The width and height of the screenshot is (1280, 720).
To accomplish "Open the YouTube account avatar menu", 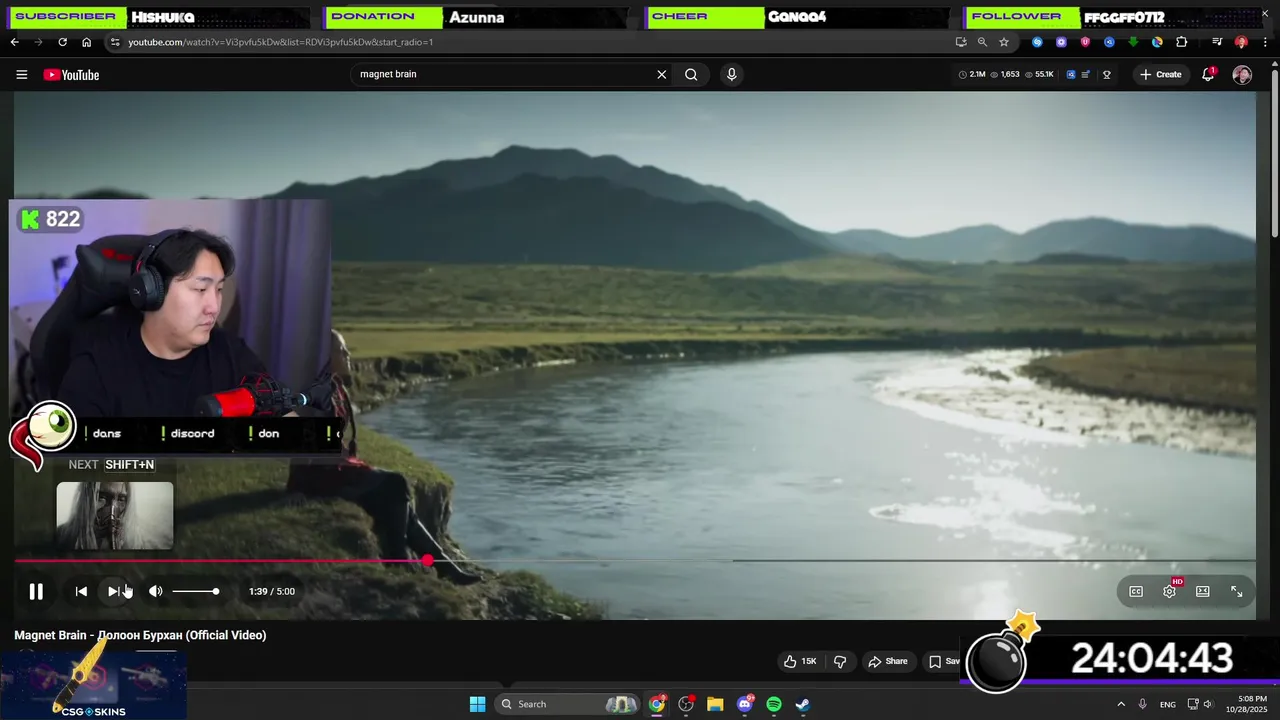I will click(1242, 75).
